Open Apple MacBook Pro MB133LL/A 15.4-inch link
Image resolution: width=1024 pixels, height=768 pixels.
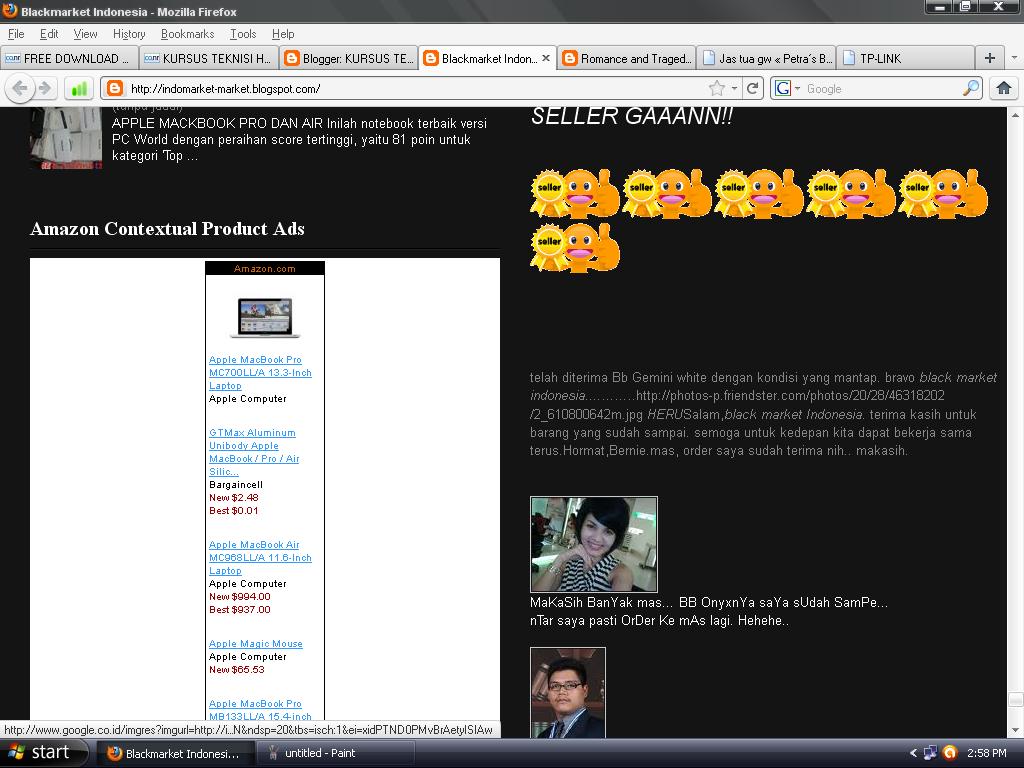pyautogui.click(x=260, y=710)
